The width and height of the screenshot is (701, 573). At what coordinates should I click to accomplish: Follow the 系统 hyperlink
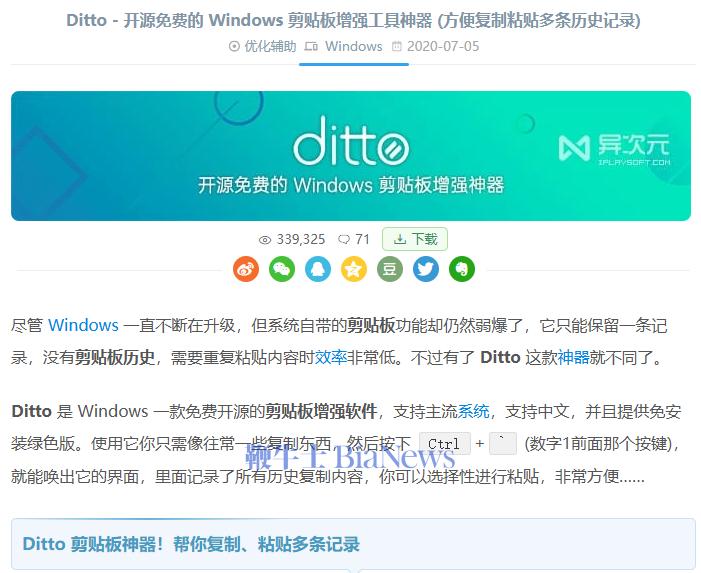[473, 411]
